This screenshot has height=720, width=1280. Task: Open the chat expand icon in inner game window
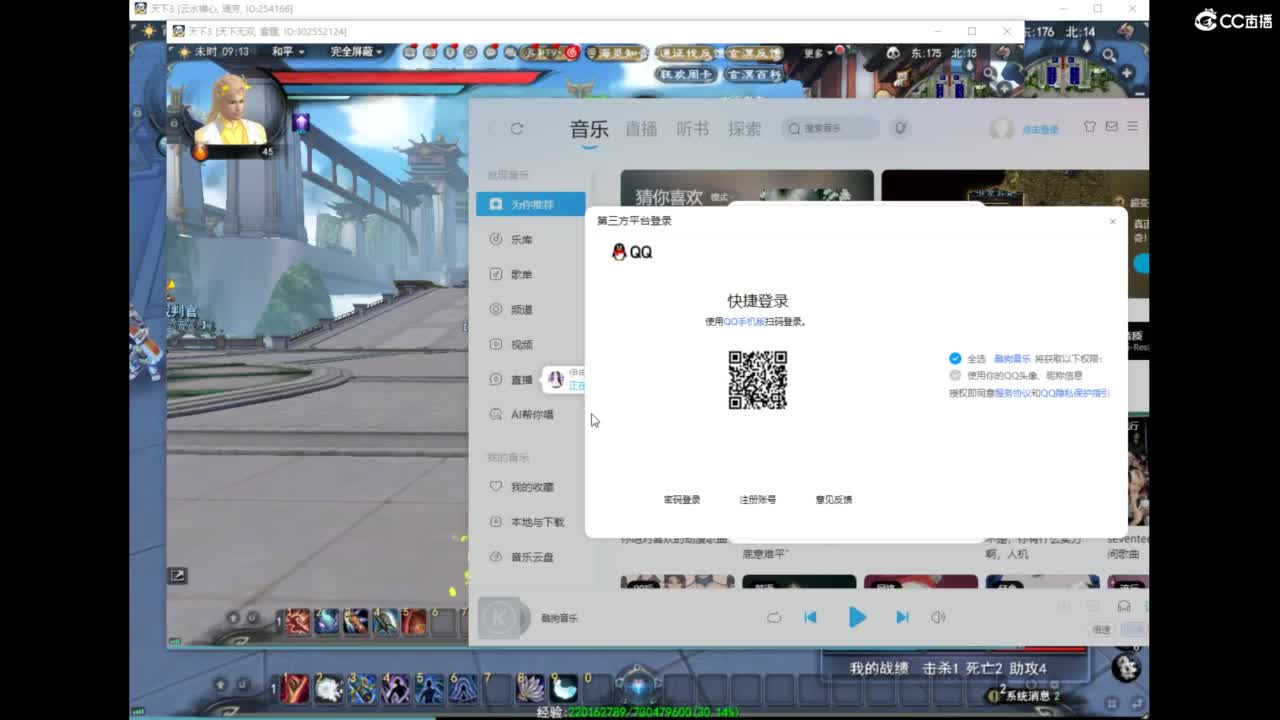click(x=177, y=575)
